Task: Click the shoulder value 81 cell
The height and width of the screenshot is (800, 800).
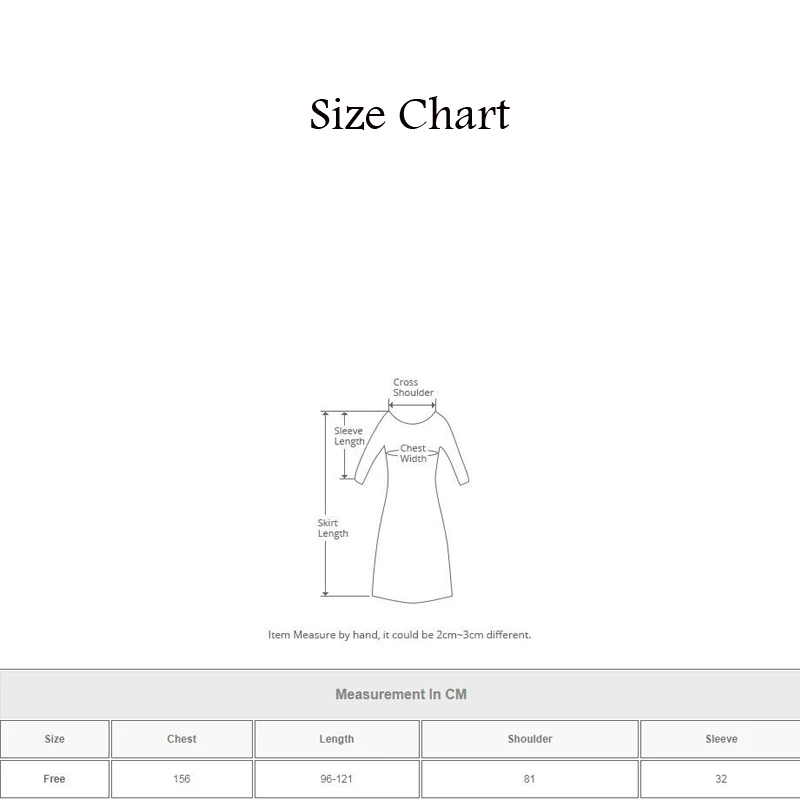Action: tap(530, 779)
